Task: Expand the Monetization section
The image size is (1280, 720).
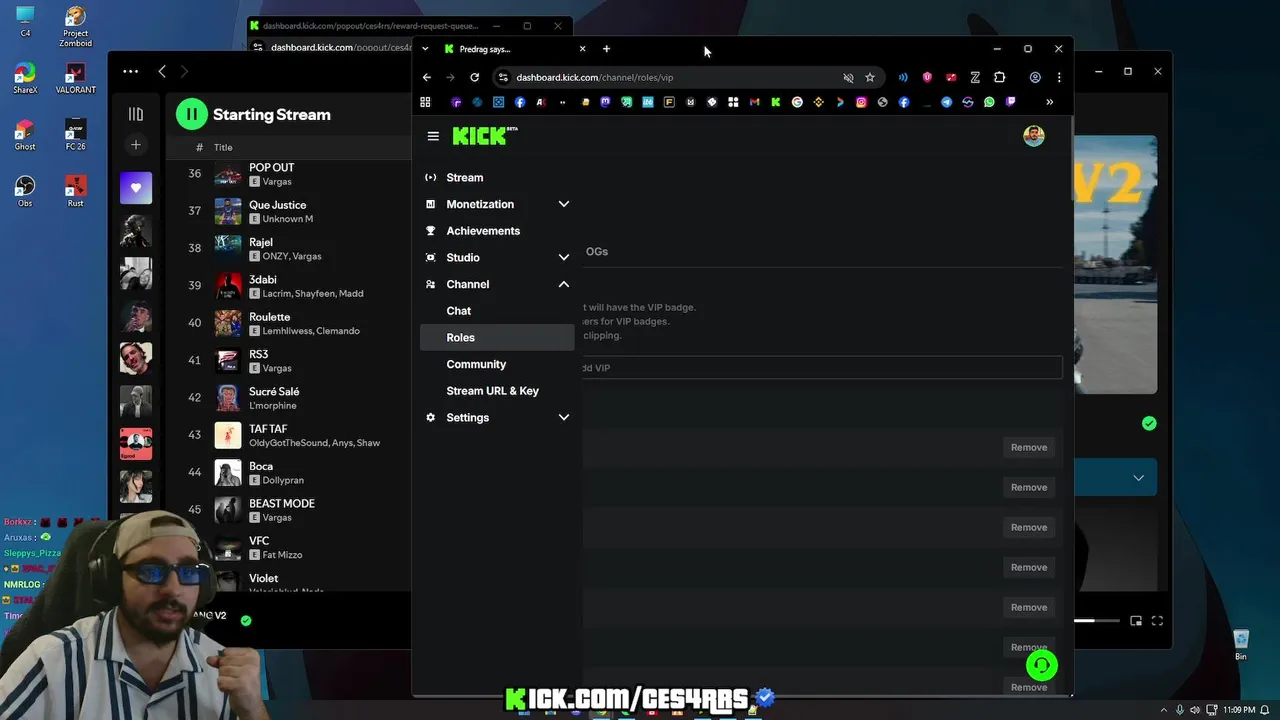Action: click(564, 204)
